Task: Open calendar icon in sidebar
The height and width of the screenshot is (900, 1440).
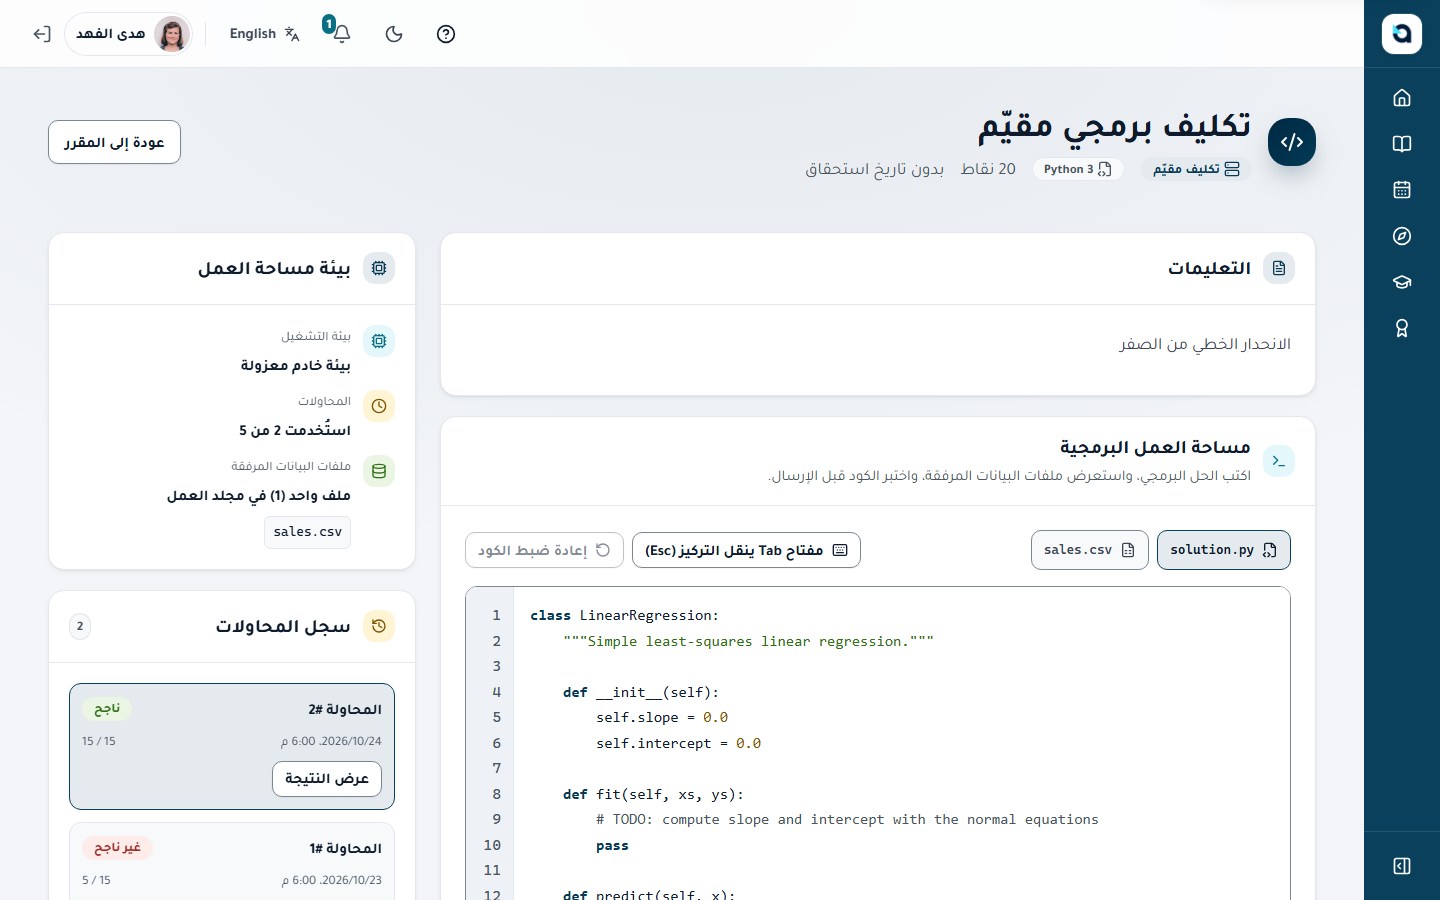Action: click(x=1402, y=190)
